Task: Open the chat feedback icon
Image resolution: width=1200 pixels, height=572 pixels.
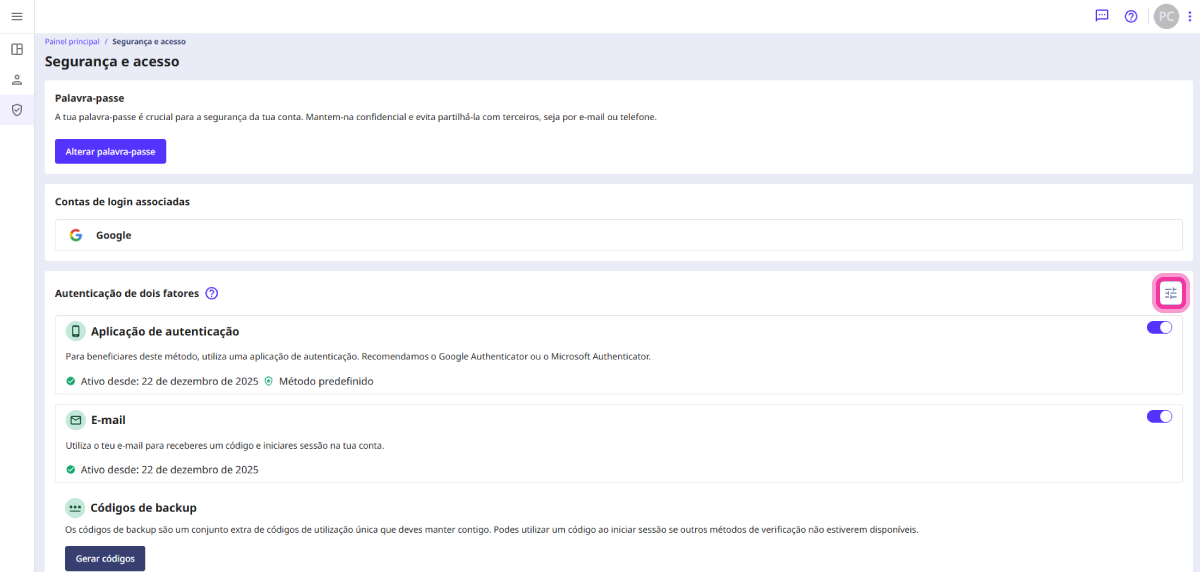Action: [x=1102, y=16]
